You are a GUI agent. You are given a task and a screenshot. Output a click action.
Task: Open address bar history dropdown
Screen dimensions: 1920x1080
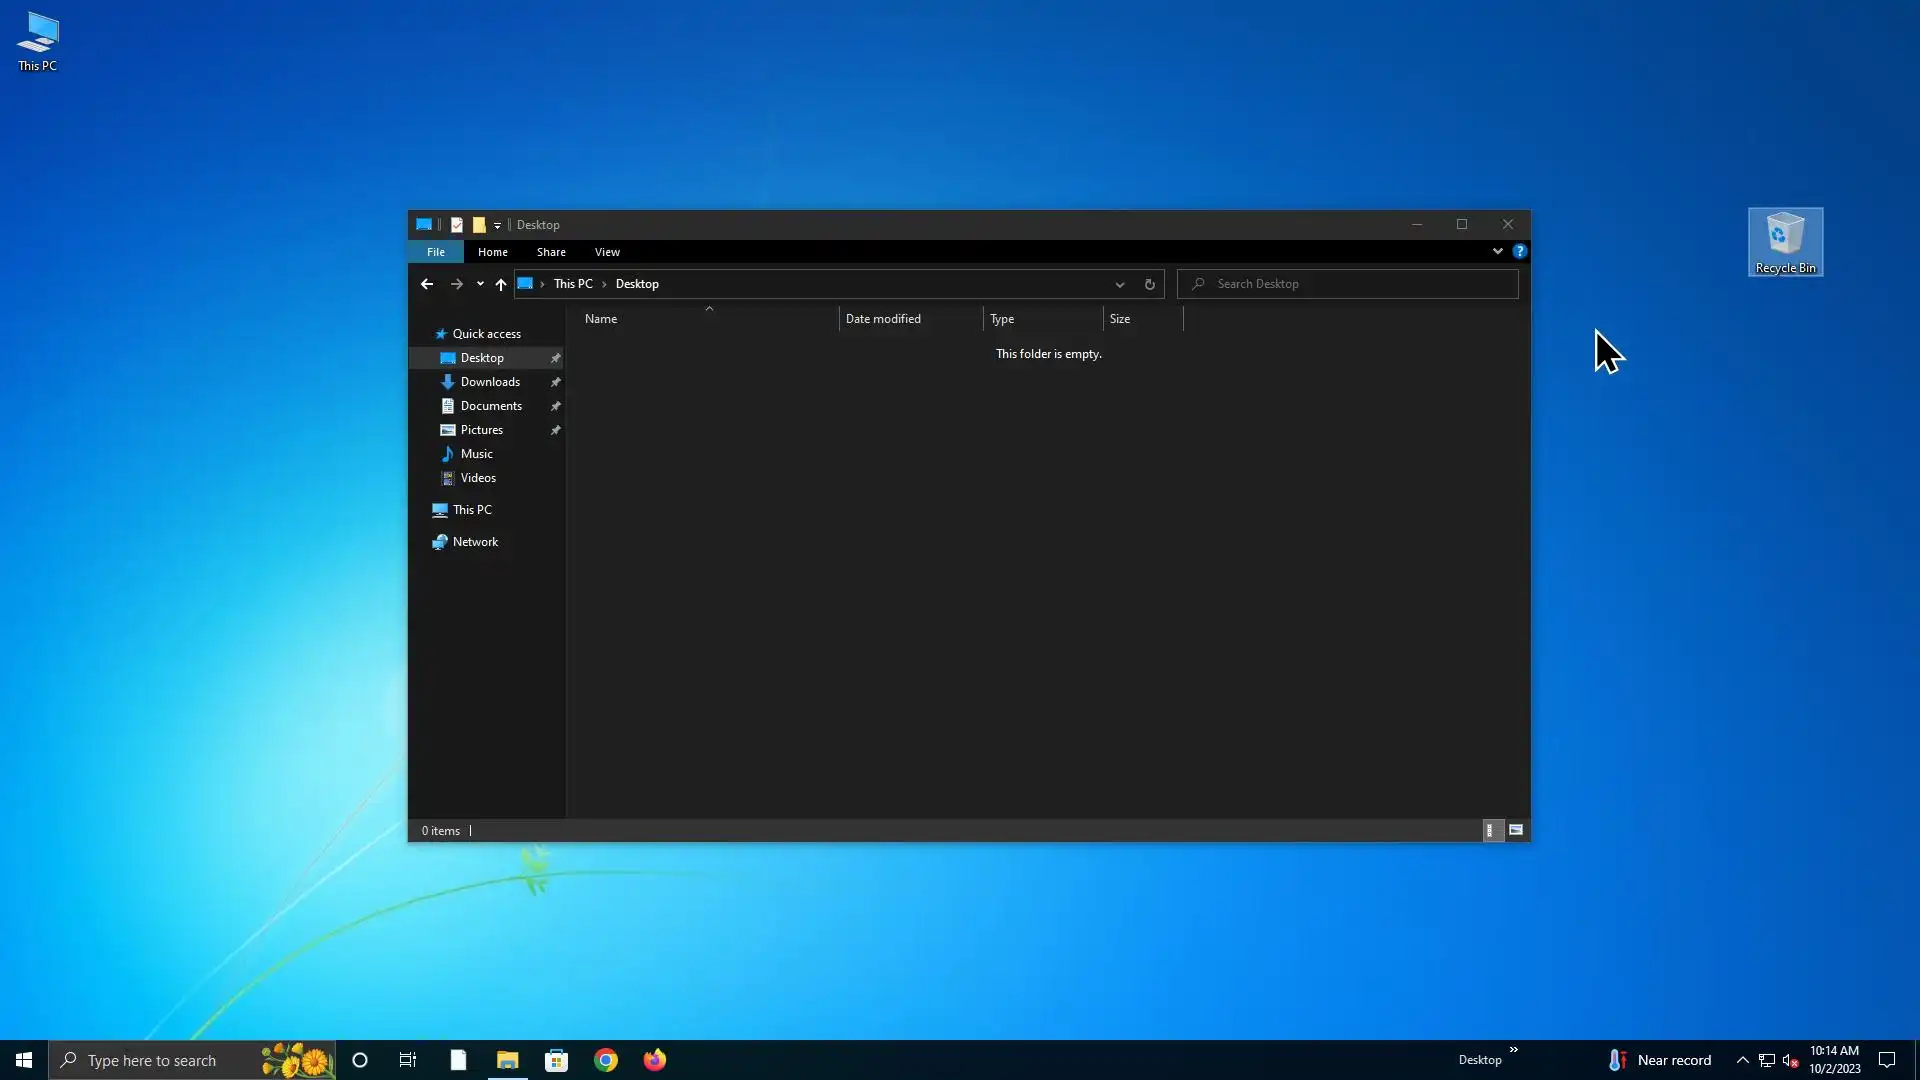1120,284
